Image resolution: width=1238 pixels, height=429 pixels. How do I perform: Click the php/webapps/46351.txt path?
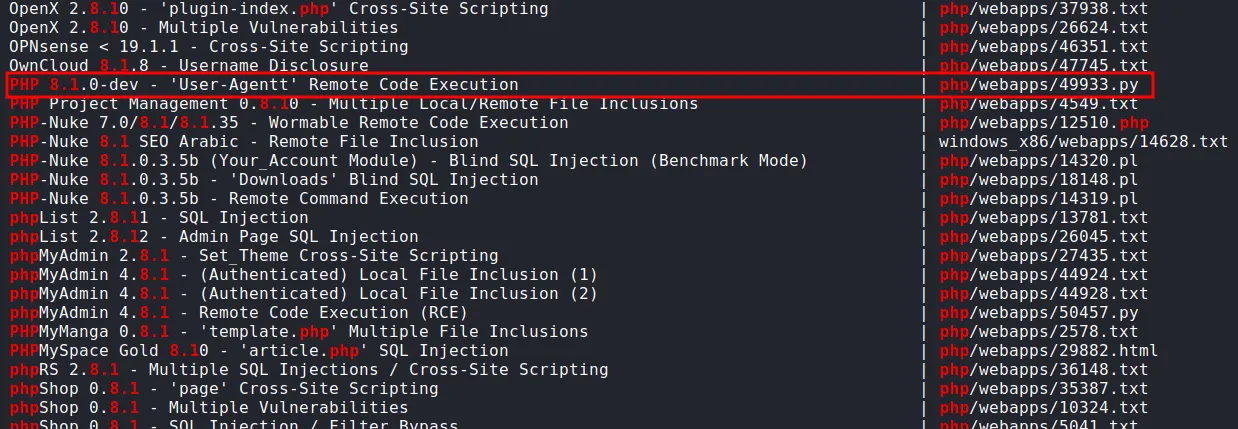pos(1044,47)
